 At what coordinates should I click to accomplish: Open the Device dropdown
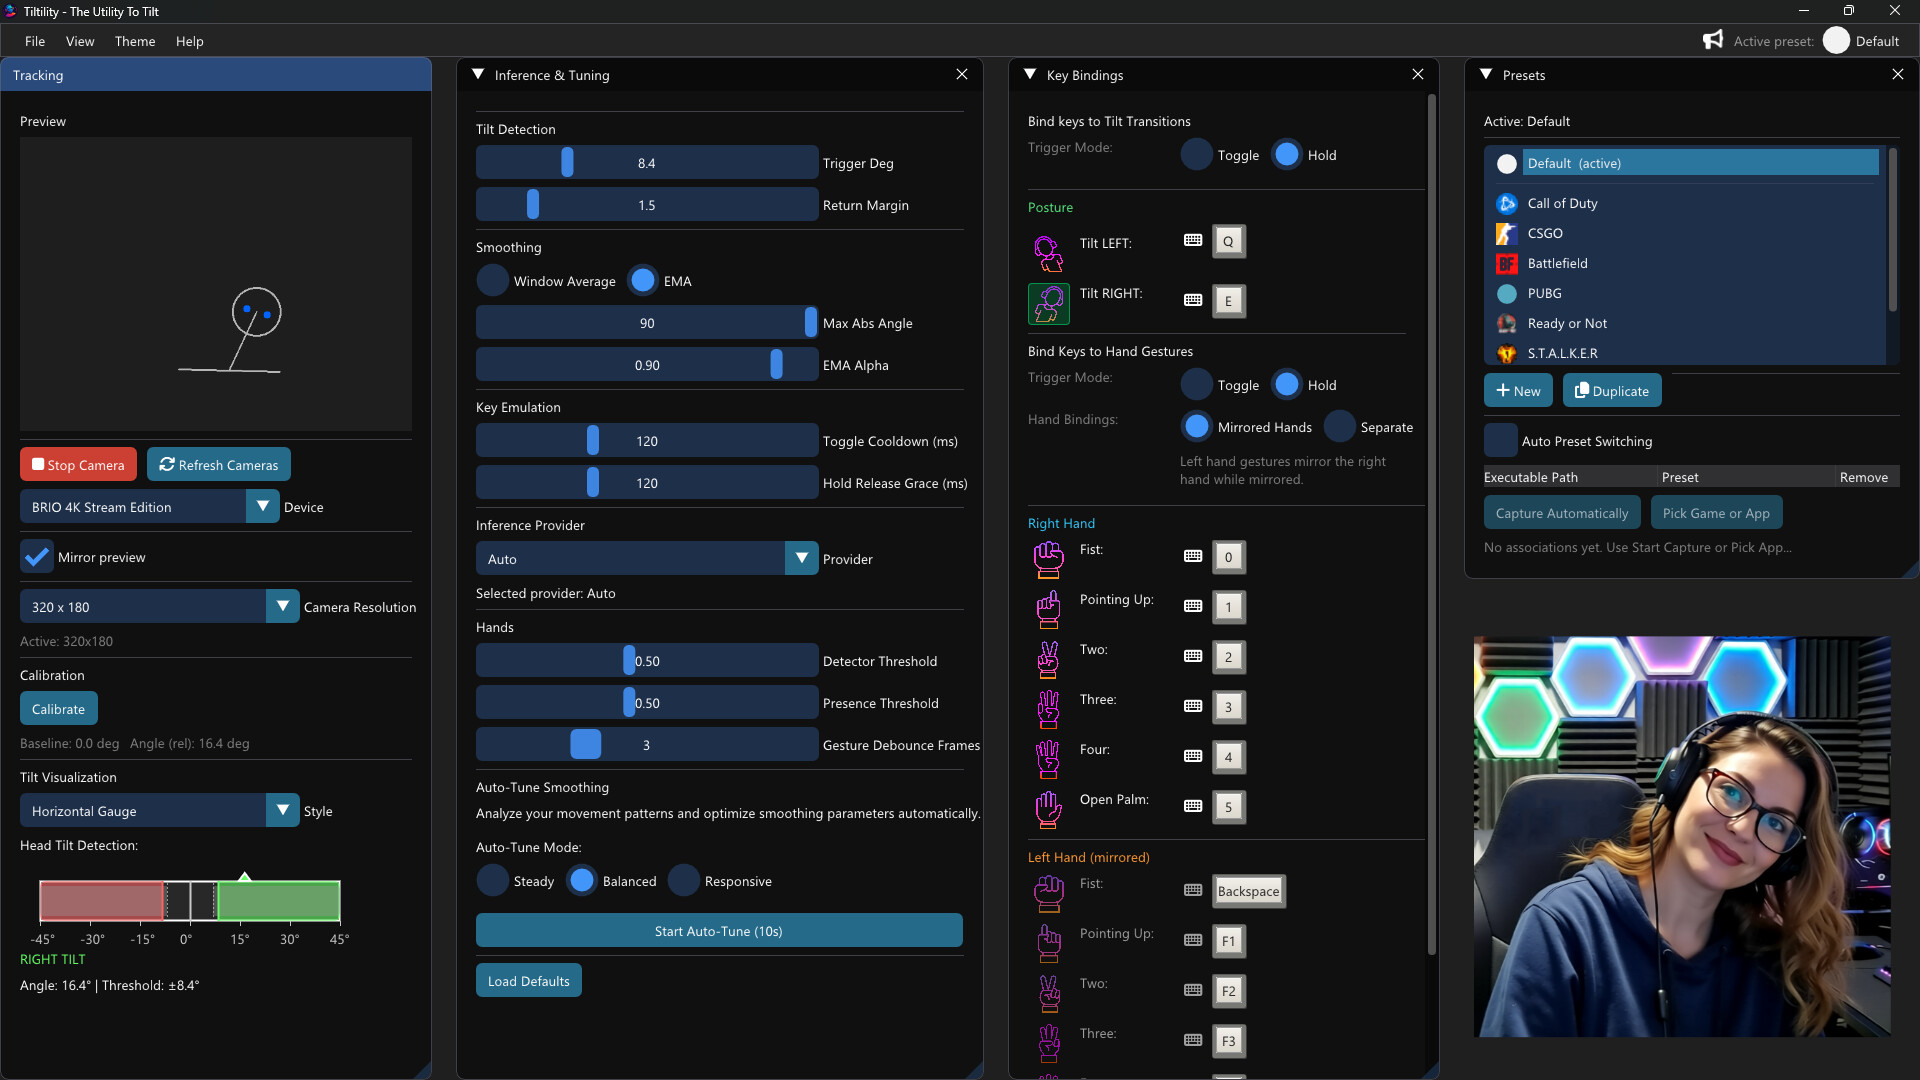[x=263, y=506]
